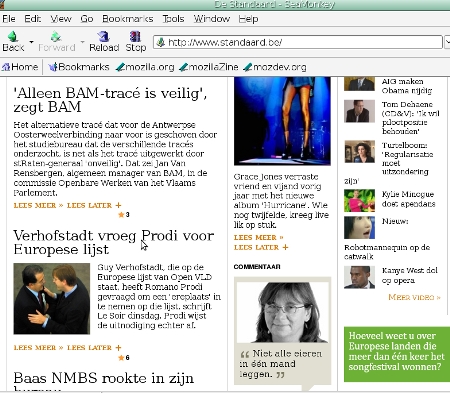Open the Edit menu
Viewport: 450px width, 393px height.
[33, 19]
